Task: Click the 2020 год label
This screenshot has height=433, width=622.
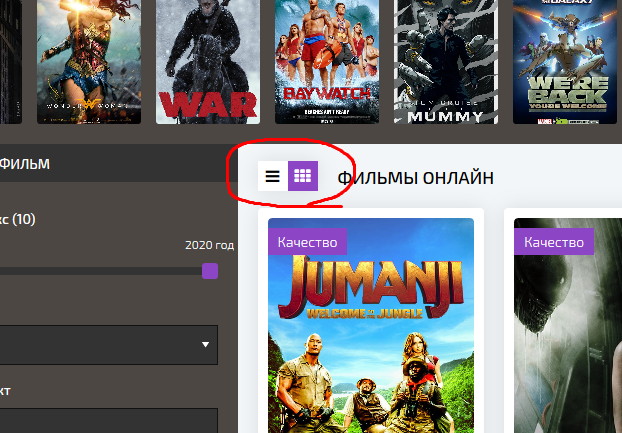Action: (209, 245)
